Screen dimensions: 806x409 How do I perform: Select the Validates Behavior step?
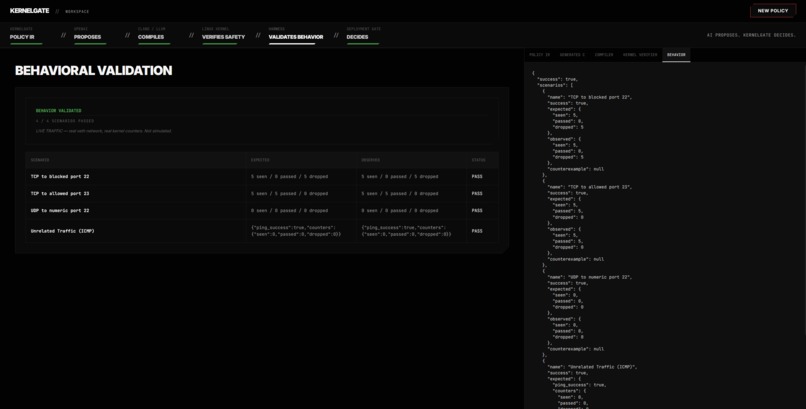tap(296, 34)
